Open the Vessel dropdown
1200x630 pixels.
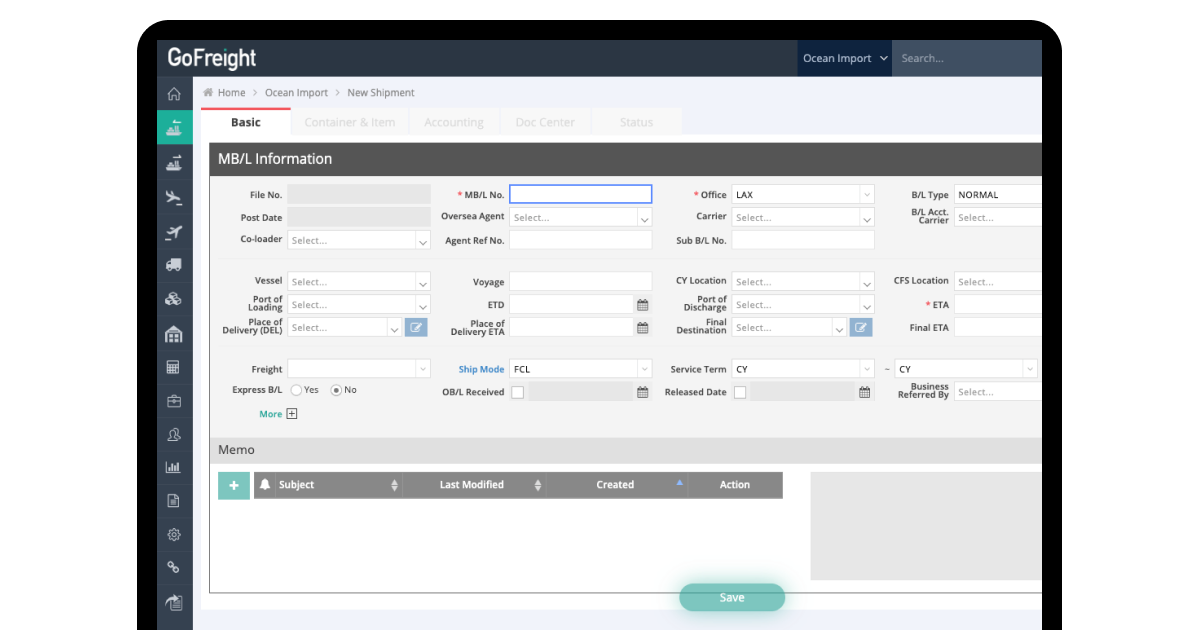(359, 282)
